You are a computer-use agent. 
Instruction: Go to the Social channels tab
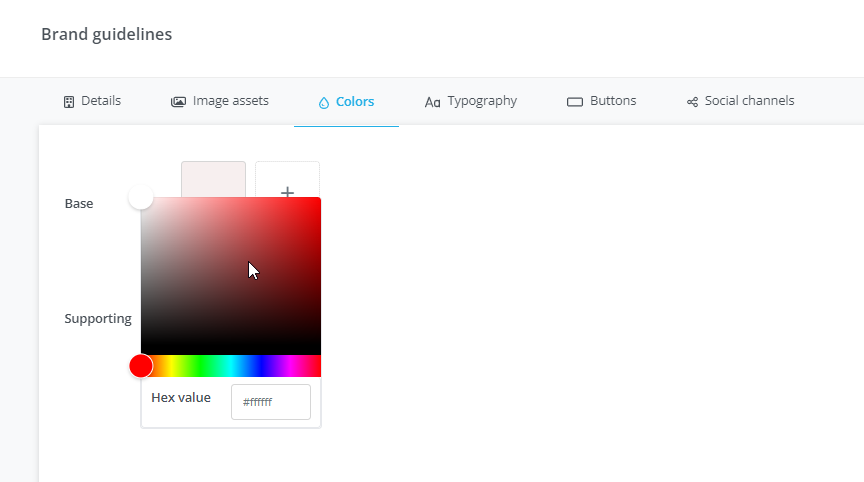click(x=740, y=101)
